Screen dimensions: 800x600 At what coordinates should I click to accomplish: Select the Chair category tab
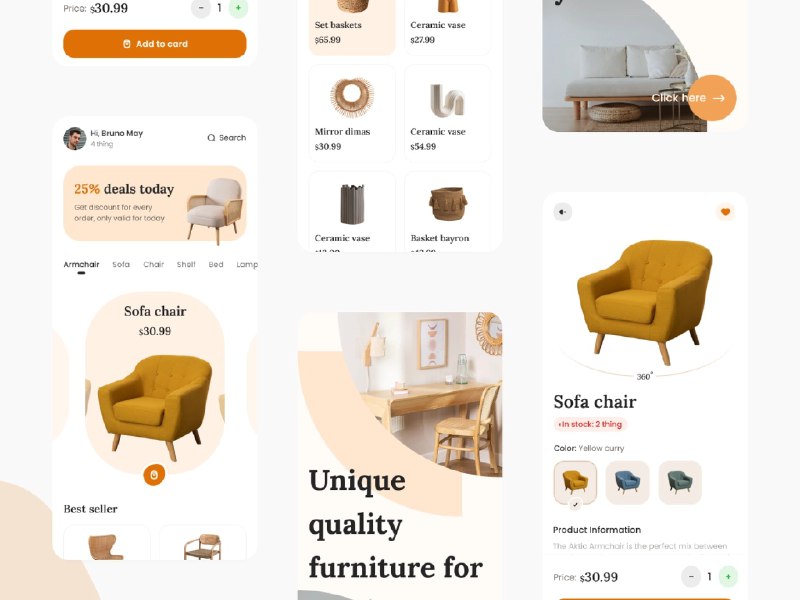[154, 264]
